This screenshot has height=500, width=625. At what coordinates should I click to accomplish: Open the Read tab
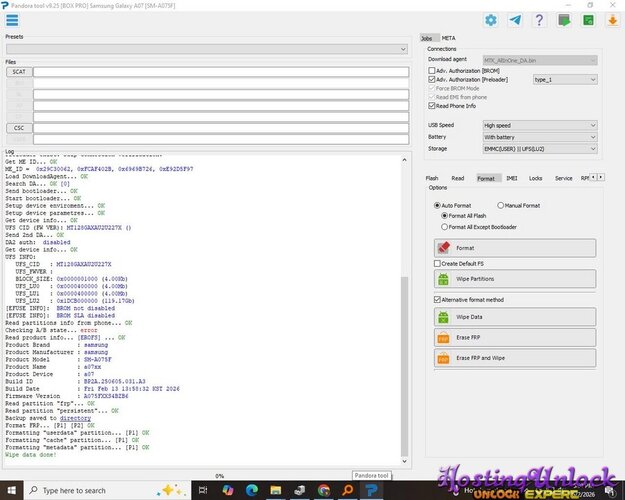point(458,178)
